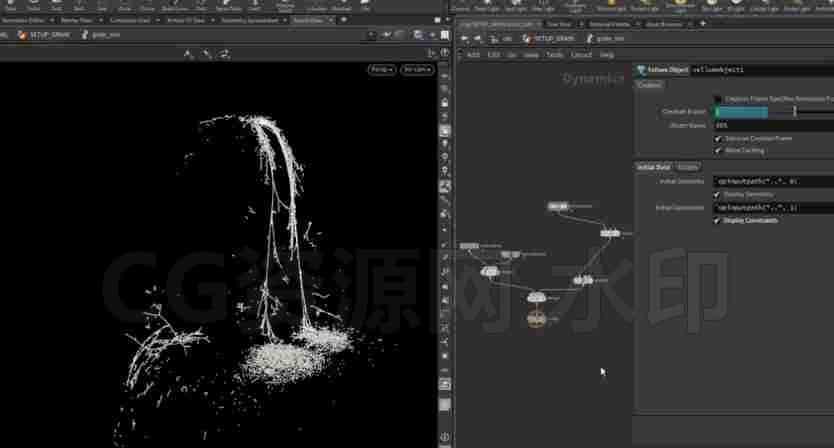This screenshot has width=834, height=448.
Task: Toggle Creation Frame Specifies Simulation Frame checkbox
Action: (717, 99)
